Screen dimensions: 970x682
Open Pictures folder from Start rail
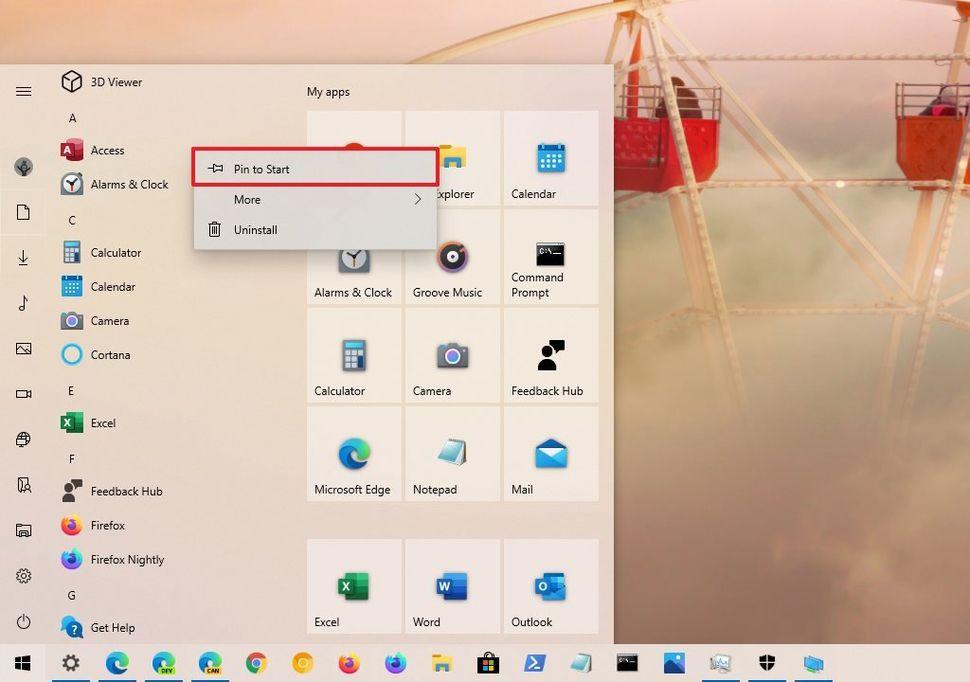[x=24, y=348]
